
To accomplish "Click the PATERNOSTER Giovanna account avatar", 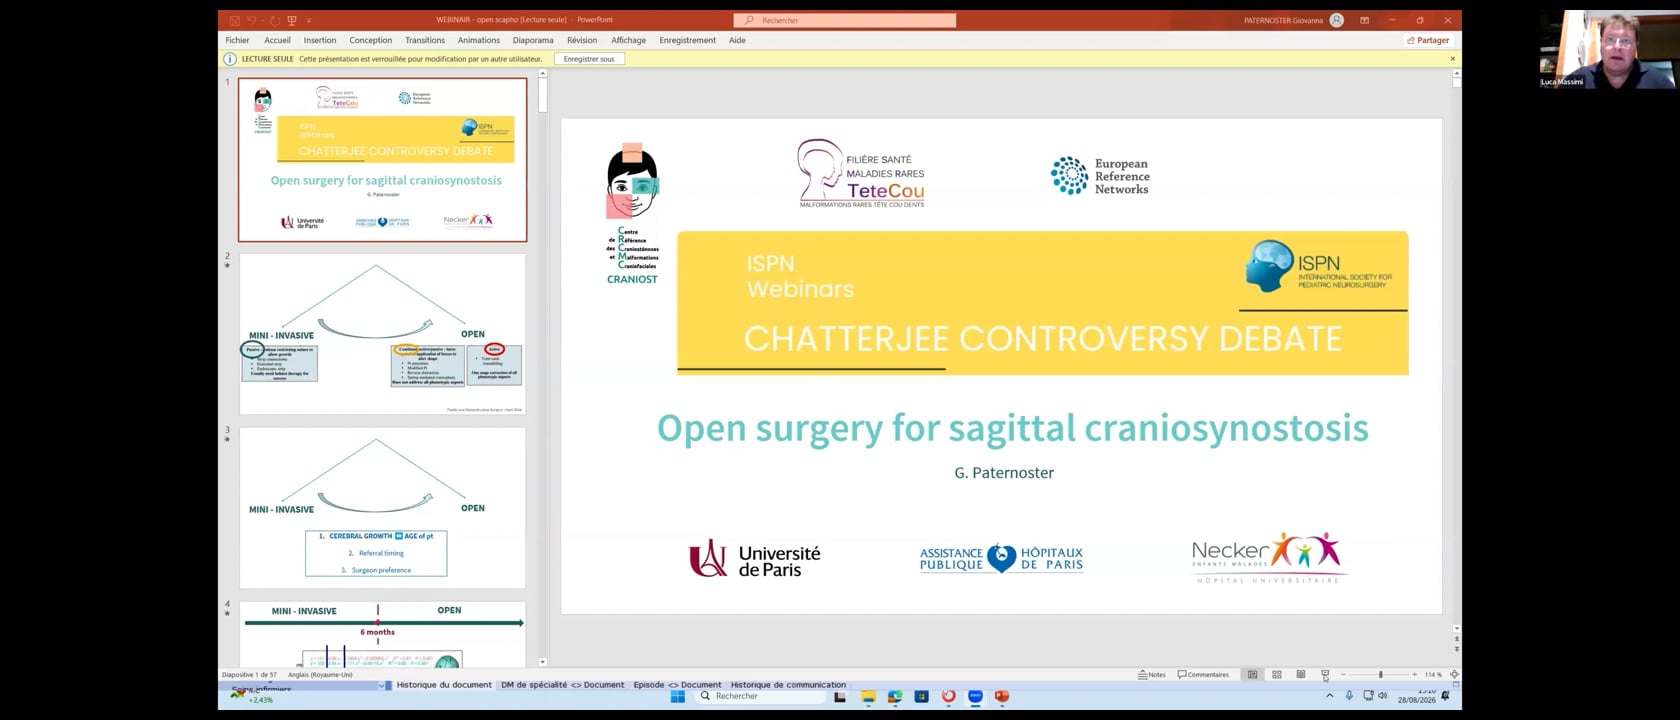I will (1337, 20).
